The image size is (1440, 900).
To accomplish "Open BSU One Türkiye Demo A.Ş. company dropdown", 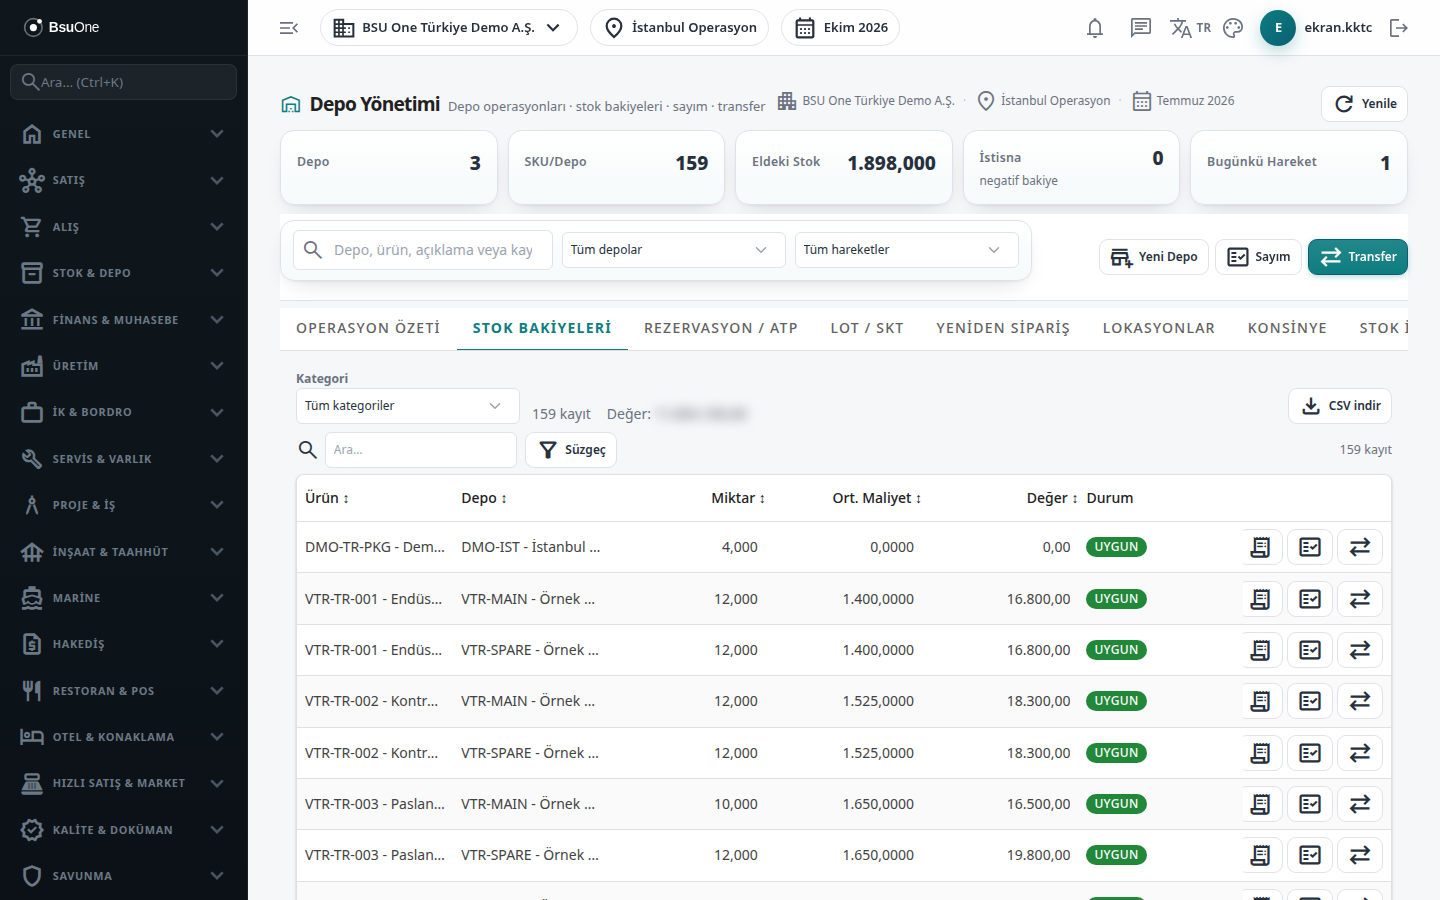I will tap(448, 28).
